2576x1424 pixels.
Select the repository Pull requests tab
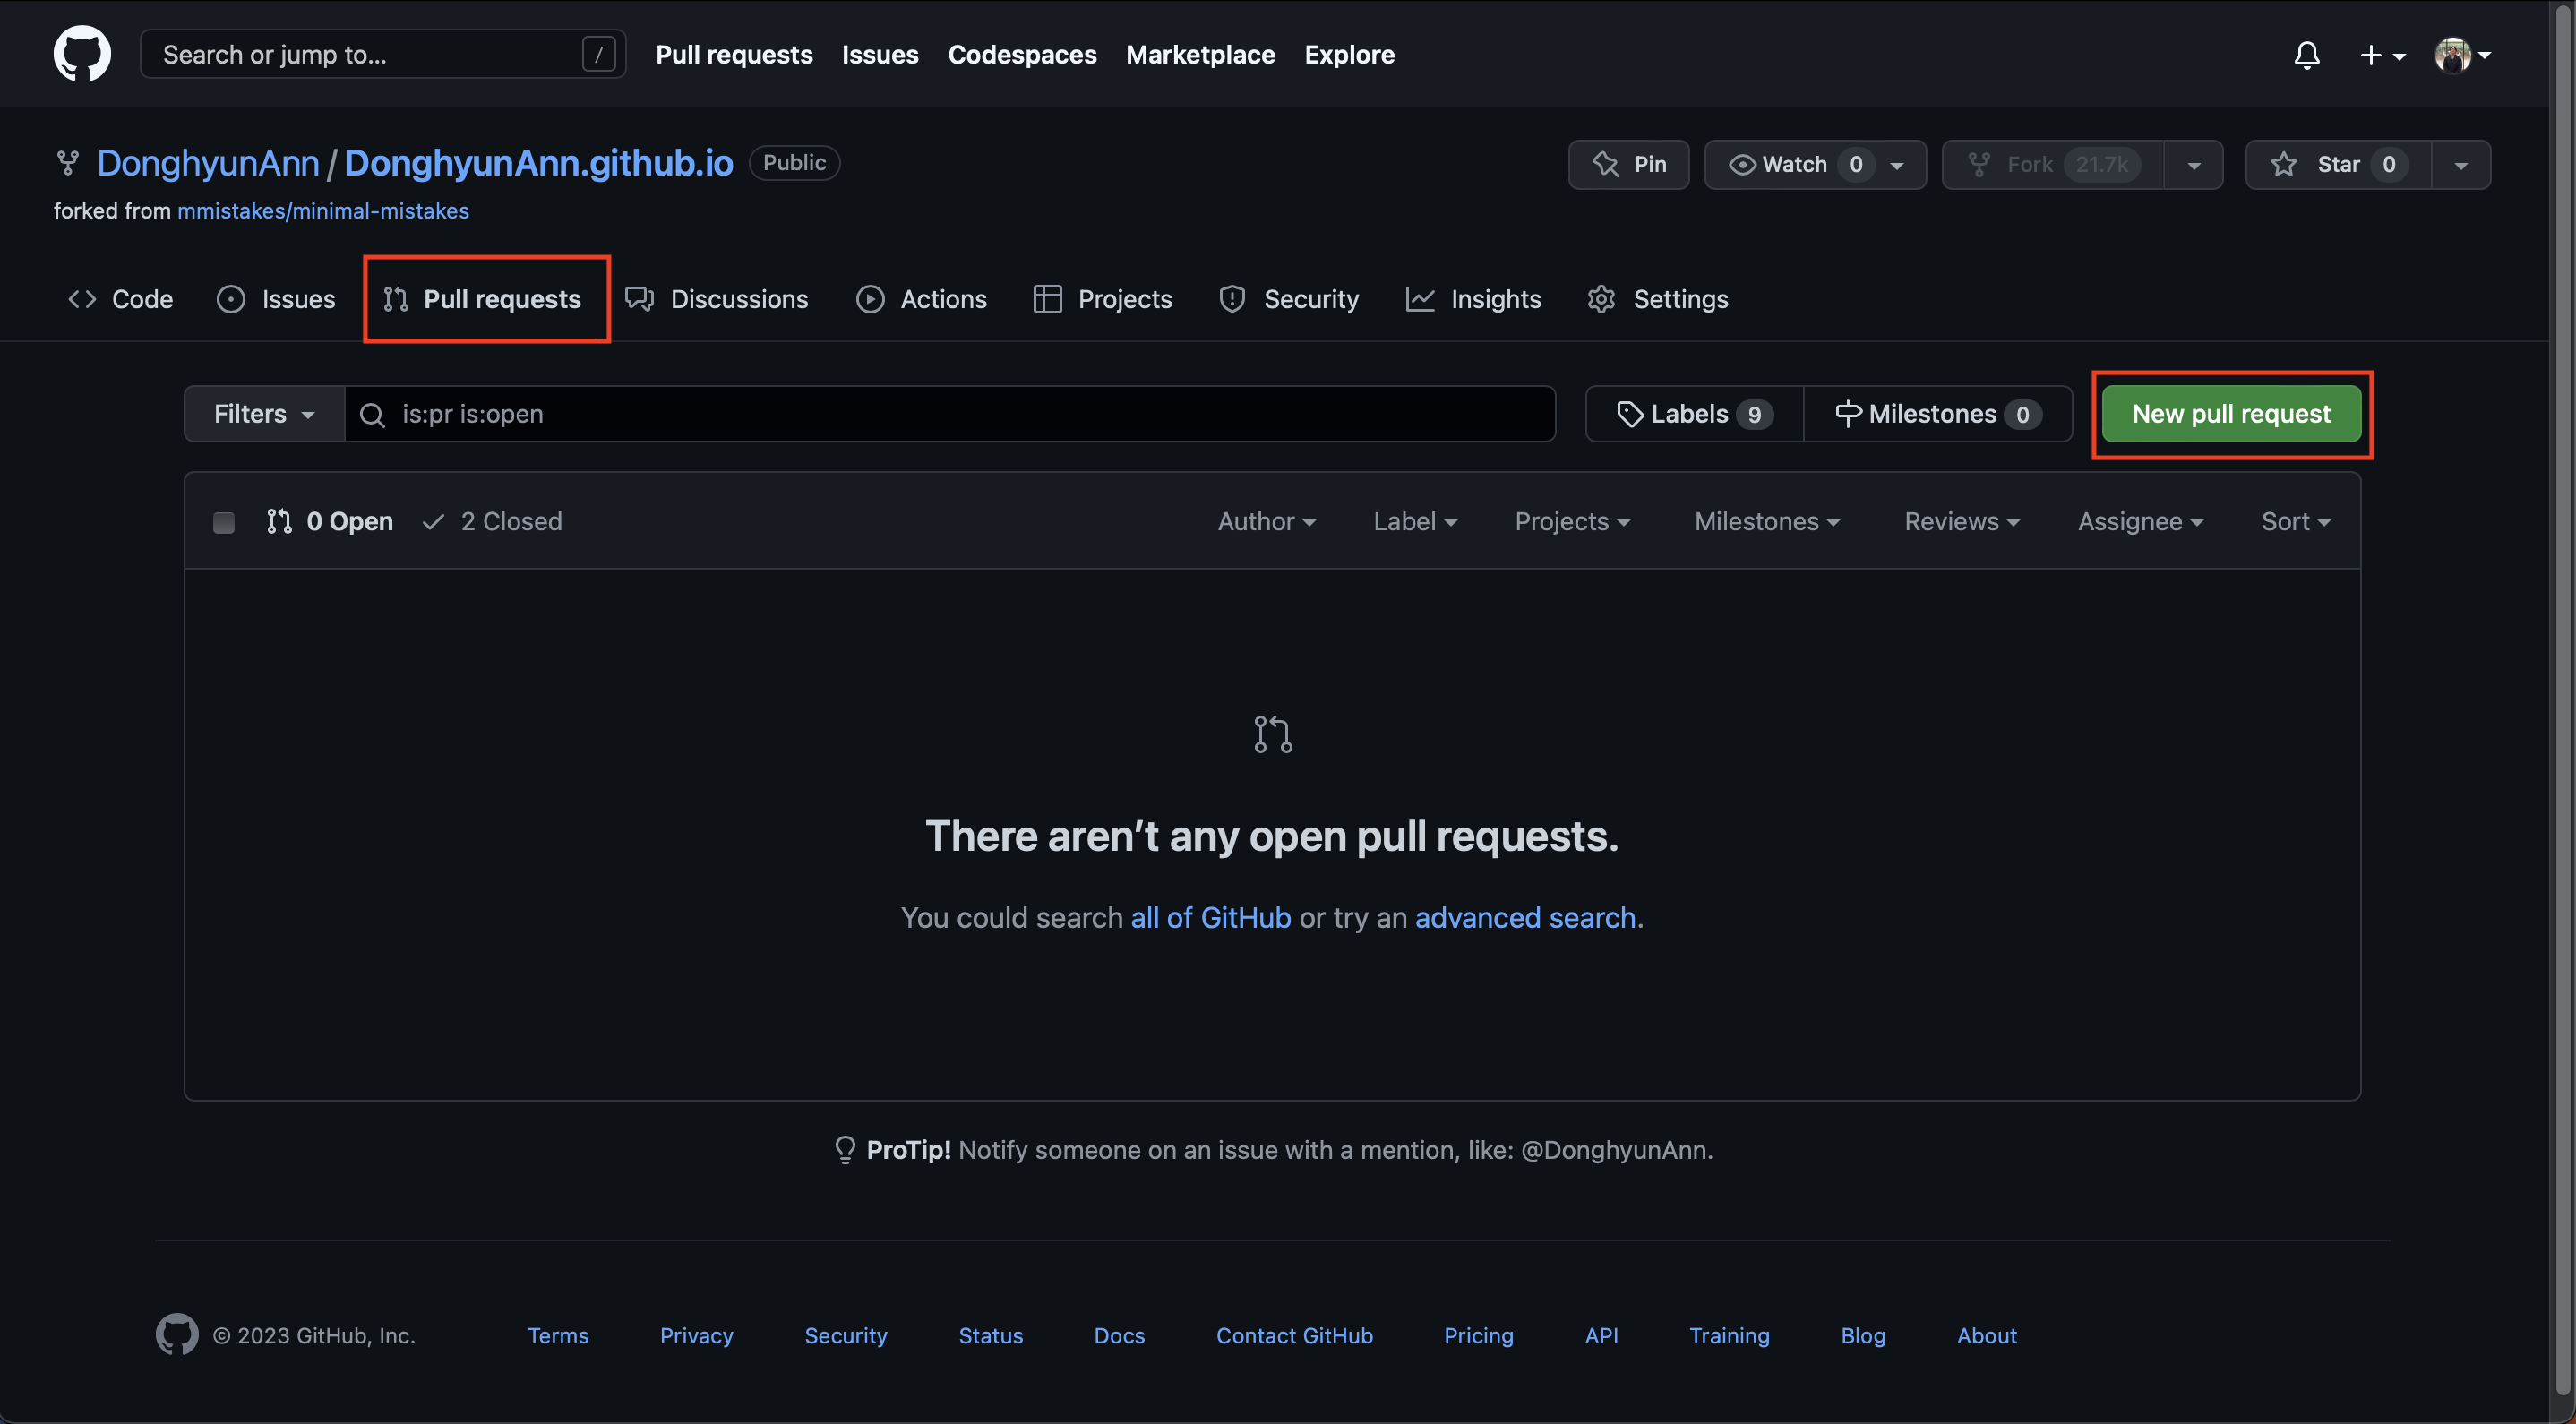[483, 299]
